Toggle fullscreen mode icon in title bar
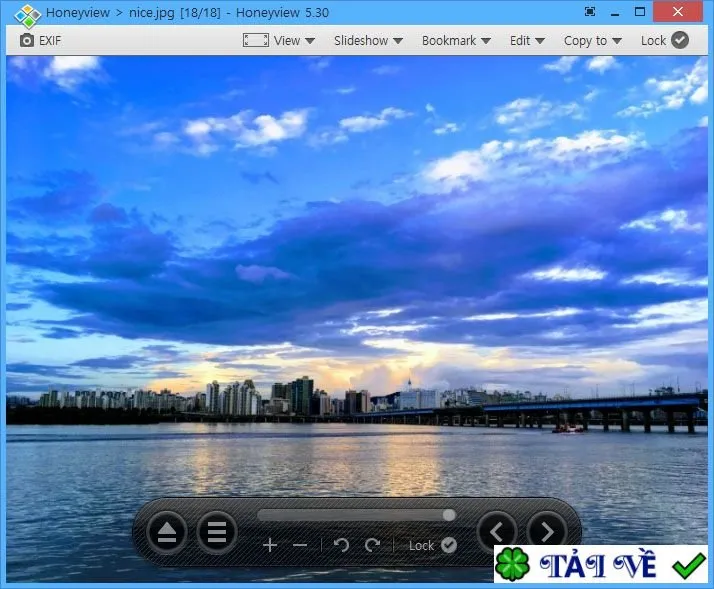The width and height of the screenshot is (714, 589). (590, 12)
